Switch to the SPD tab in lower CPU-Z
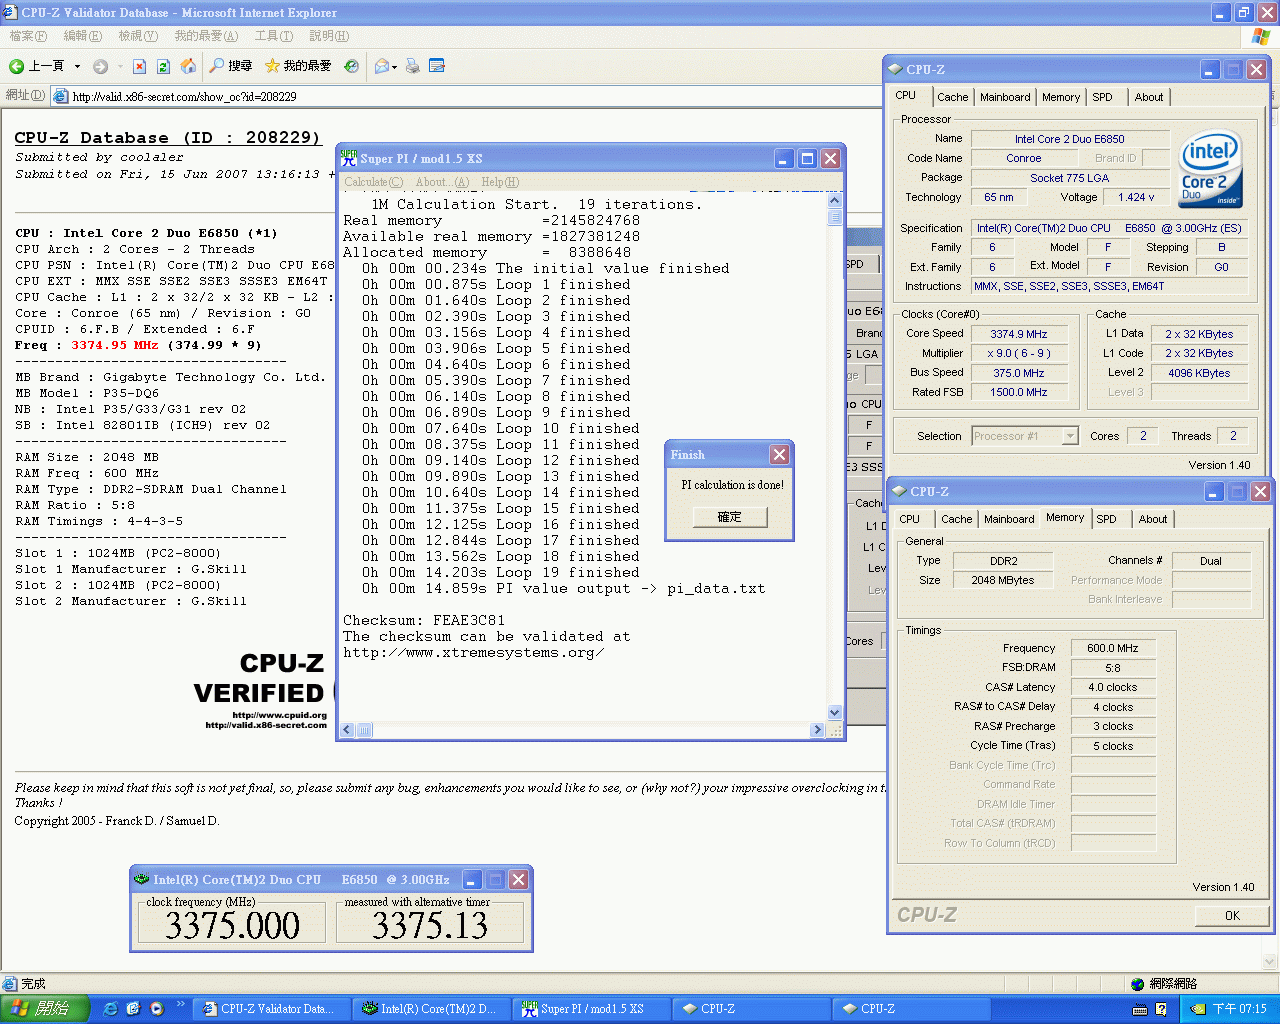1280x1024 pixels. (1108, 519)
